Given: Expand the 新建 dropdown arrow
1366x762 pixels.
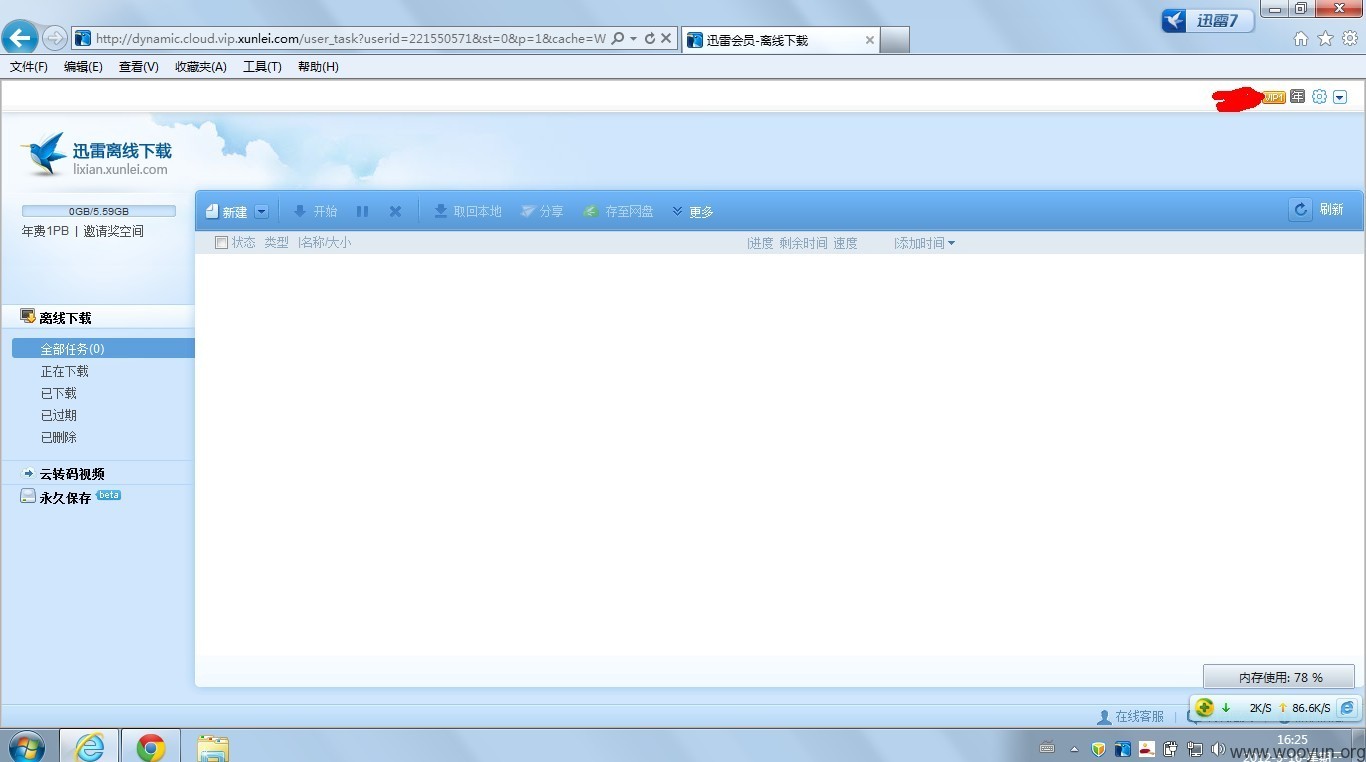Looking at the screenshot, I should [x=262, y=212].
